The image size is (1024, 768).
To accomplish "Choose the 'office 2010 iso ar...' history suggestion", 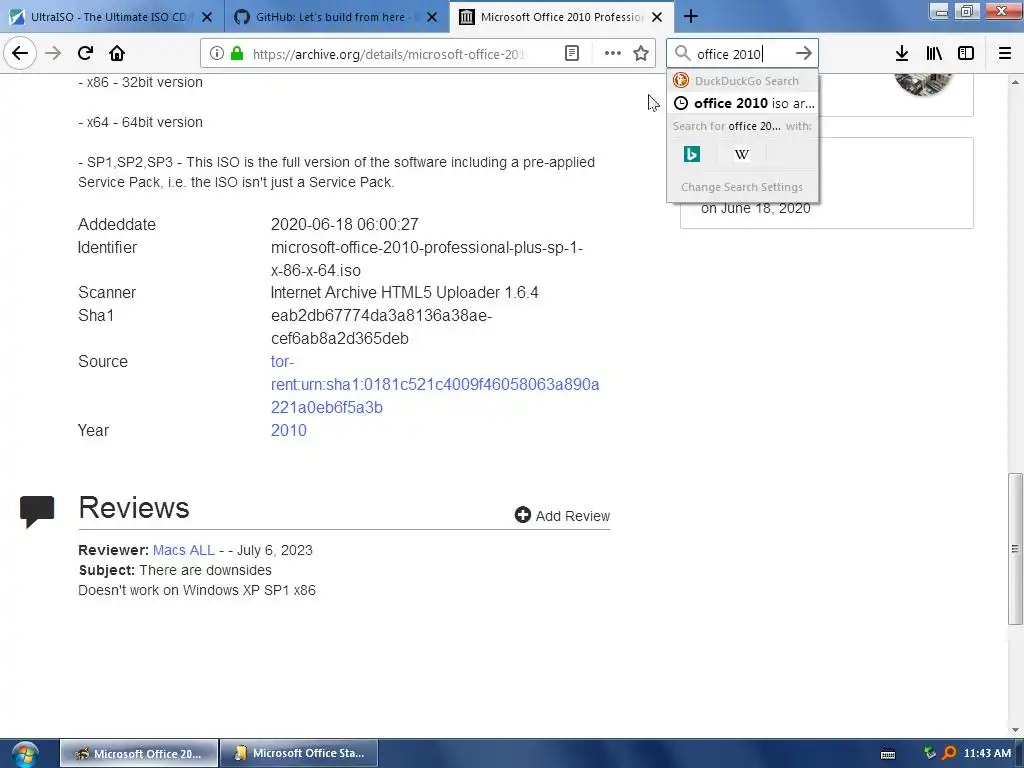I will point(744,103).
